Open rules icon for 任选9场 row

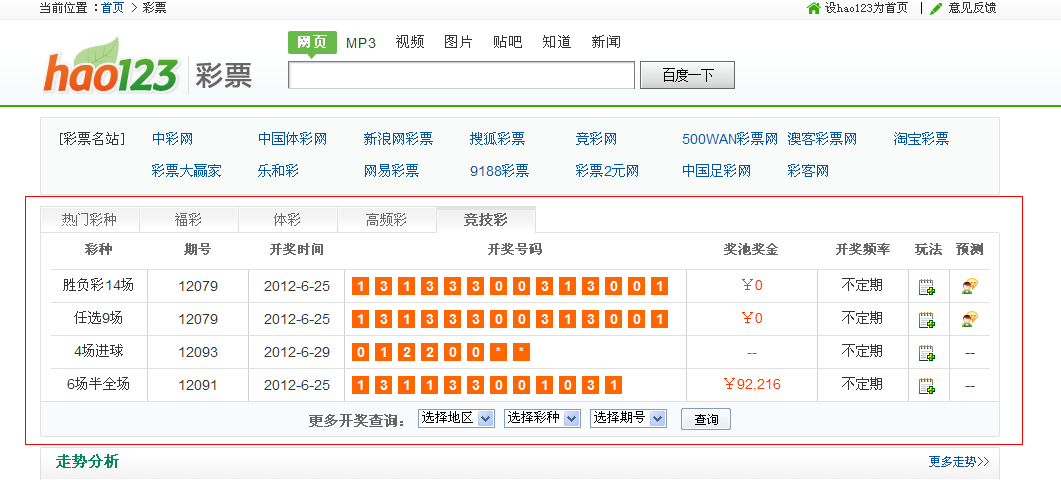coord(927,320)
